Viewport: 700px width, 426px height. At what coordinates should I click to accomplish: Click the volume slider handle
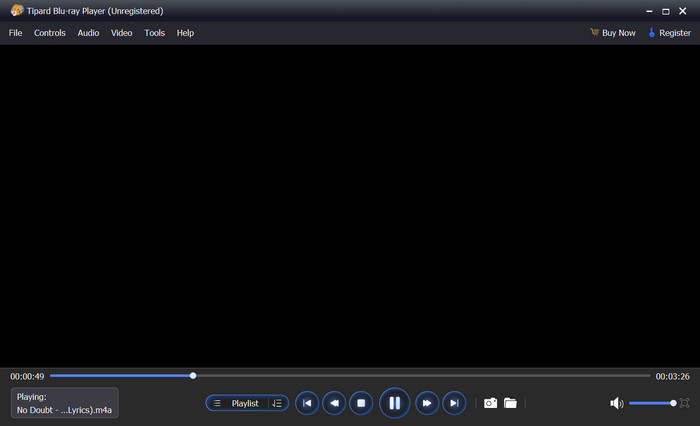click(673, 403)
